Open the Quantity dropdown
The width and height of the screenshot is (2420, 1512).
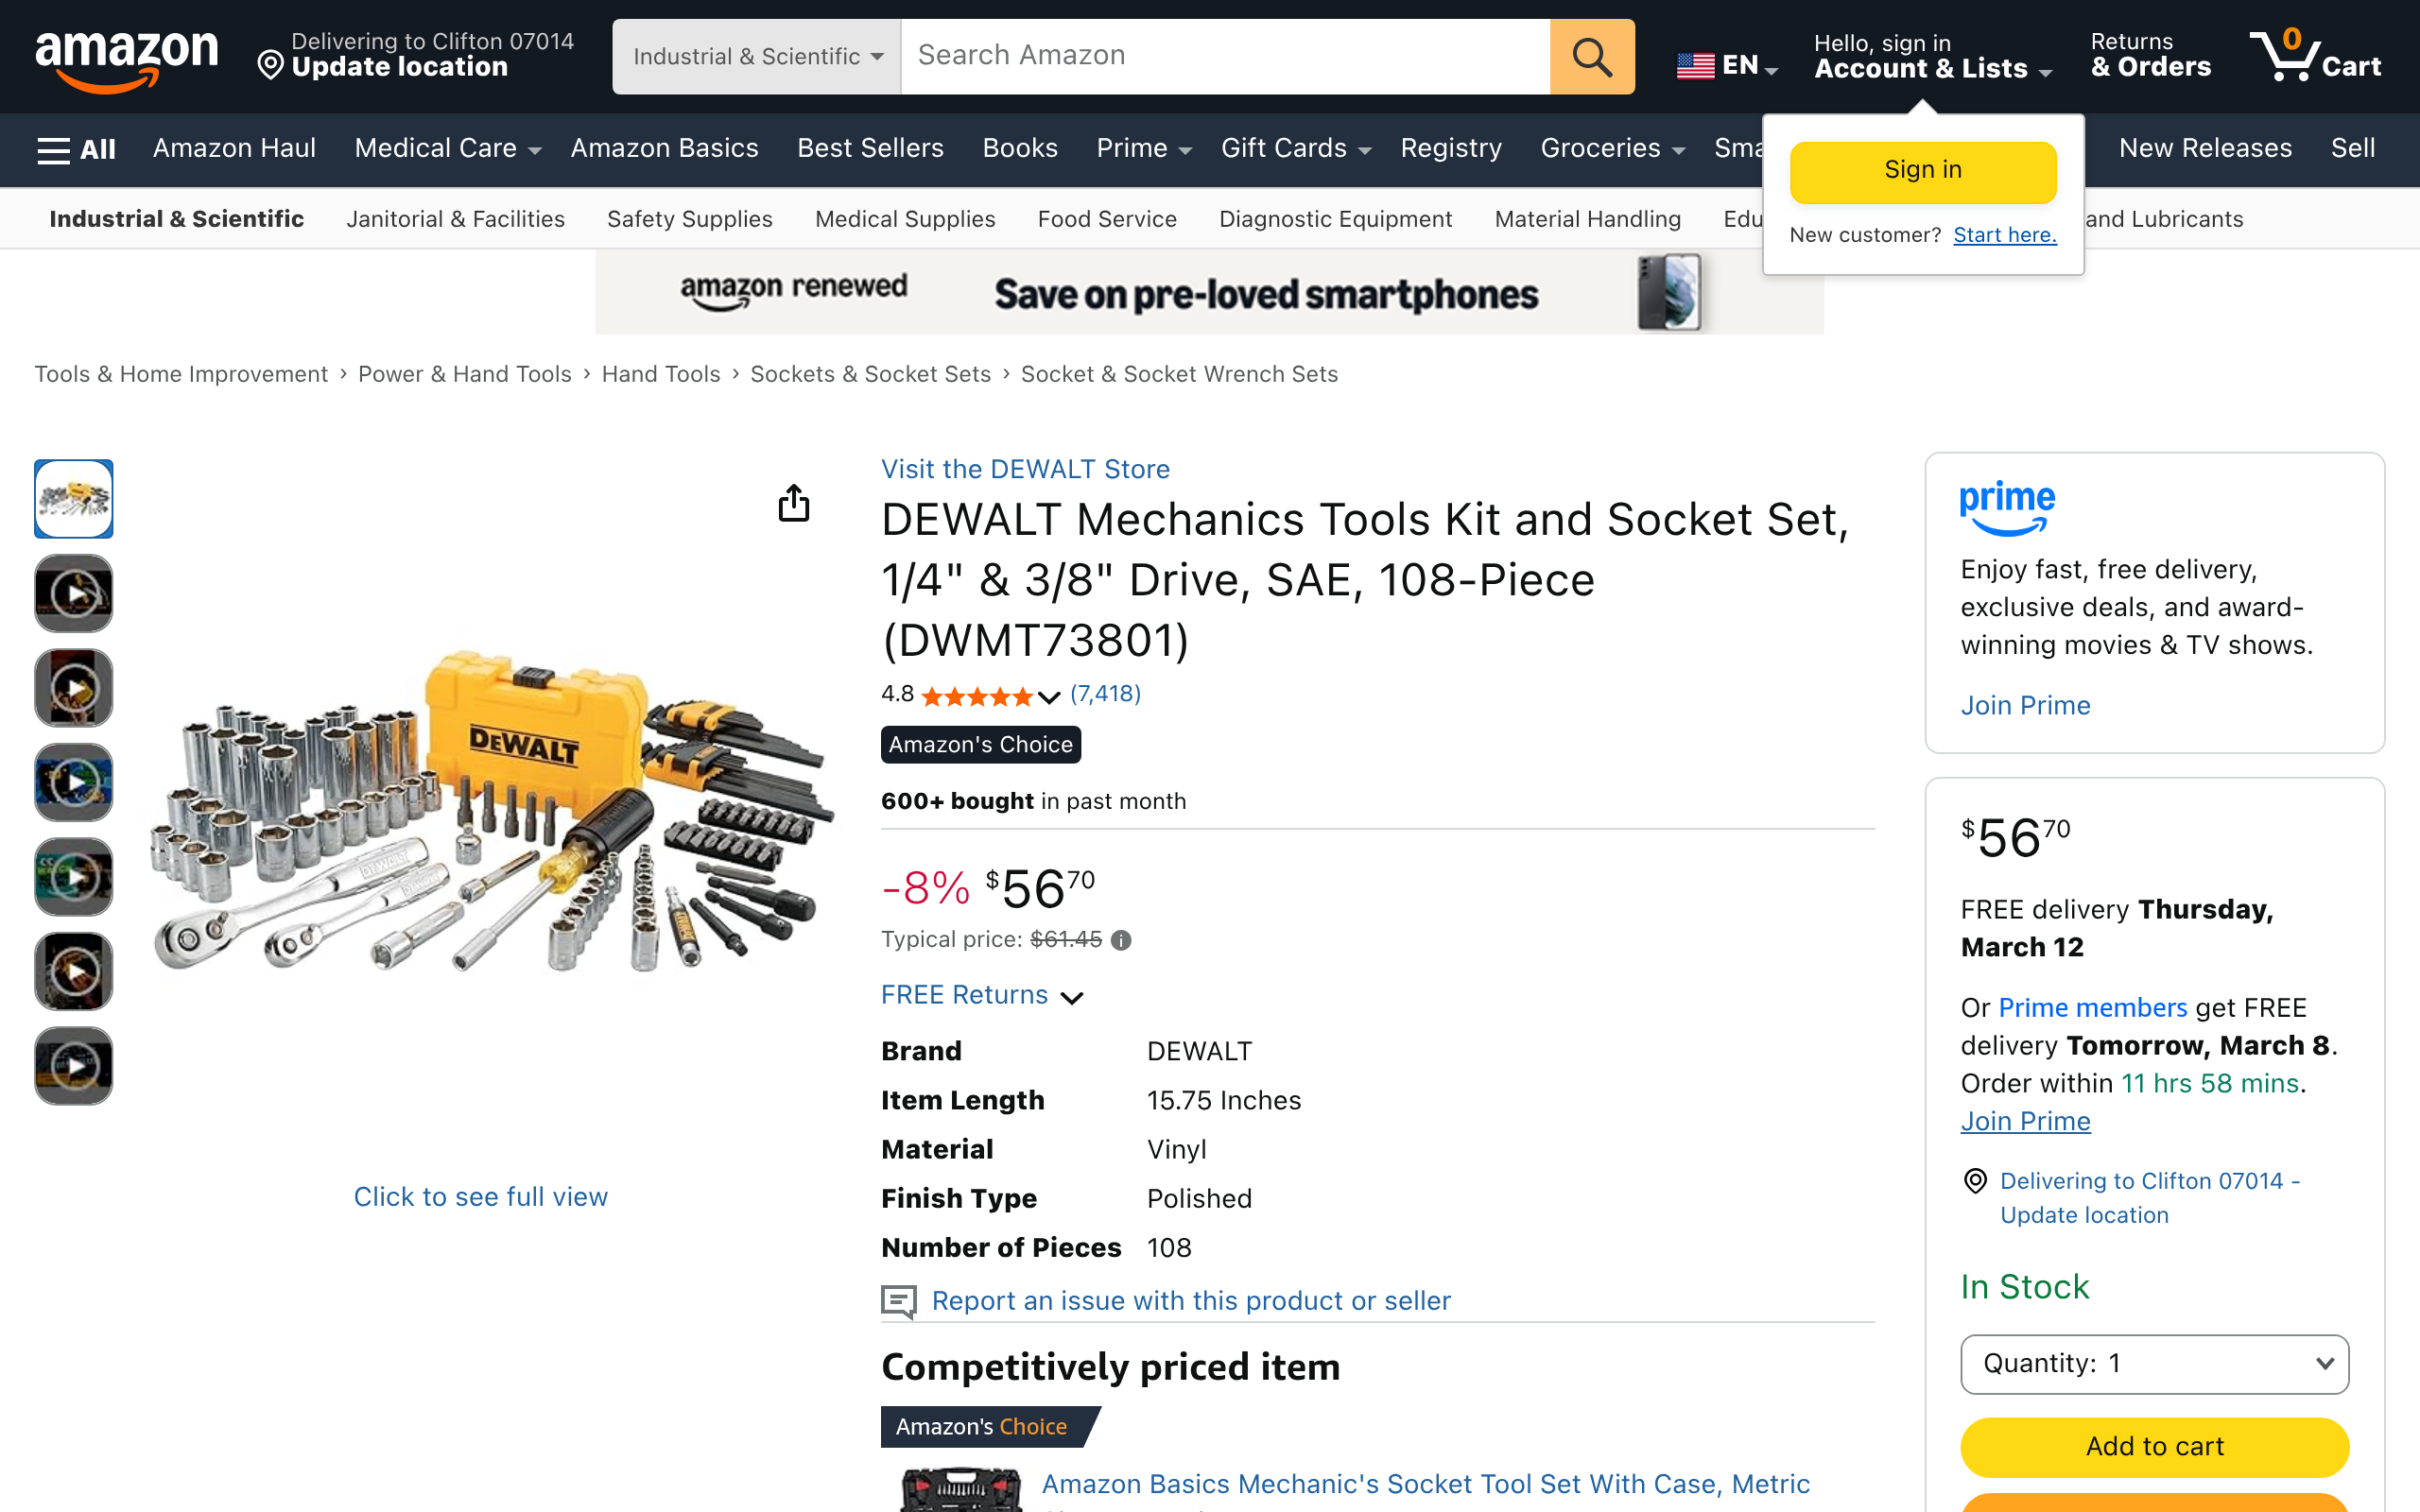tap(2154, 1364)
